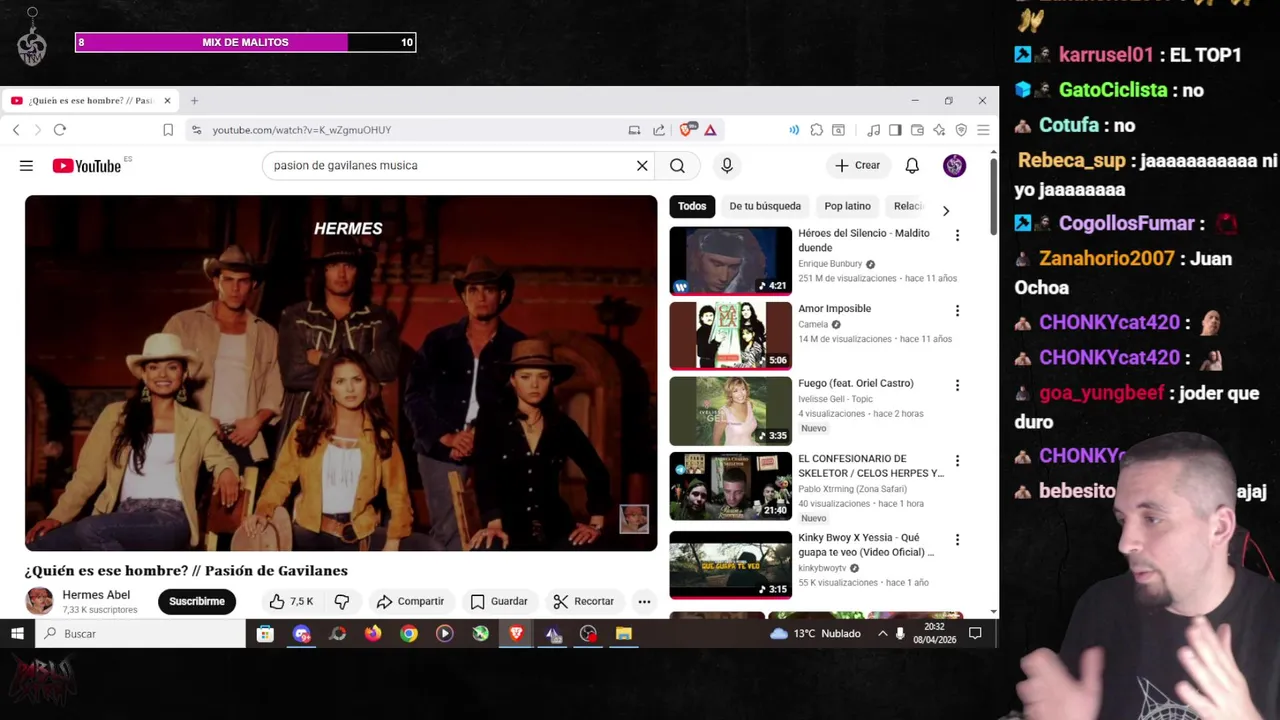Select the 'Todos' filter chip
Image resolution: width=1280 pixels, height=720 pixels.
(692, 206)
